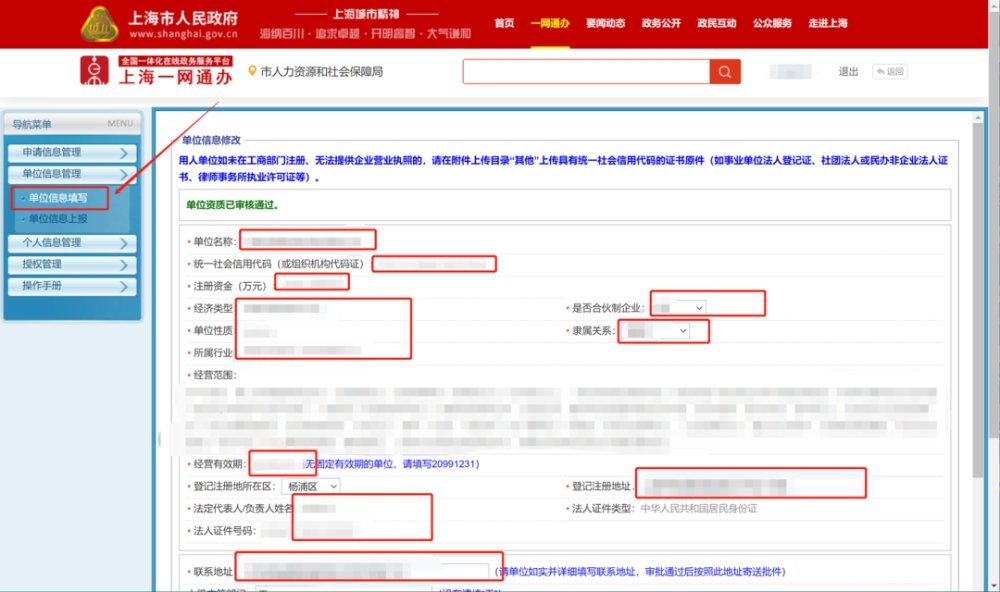This screenshot has height=592, width=1000.
Task: Click the 上海一网通办 red logo icon
Action: point(94,70)
